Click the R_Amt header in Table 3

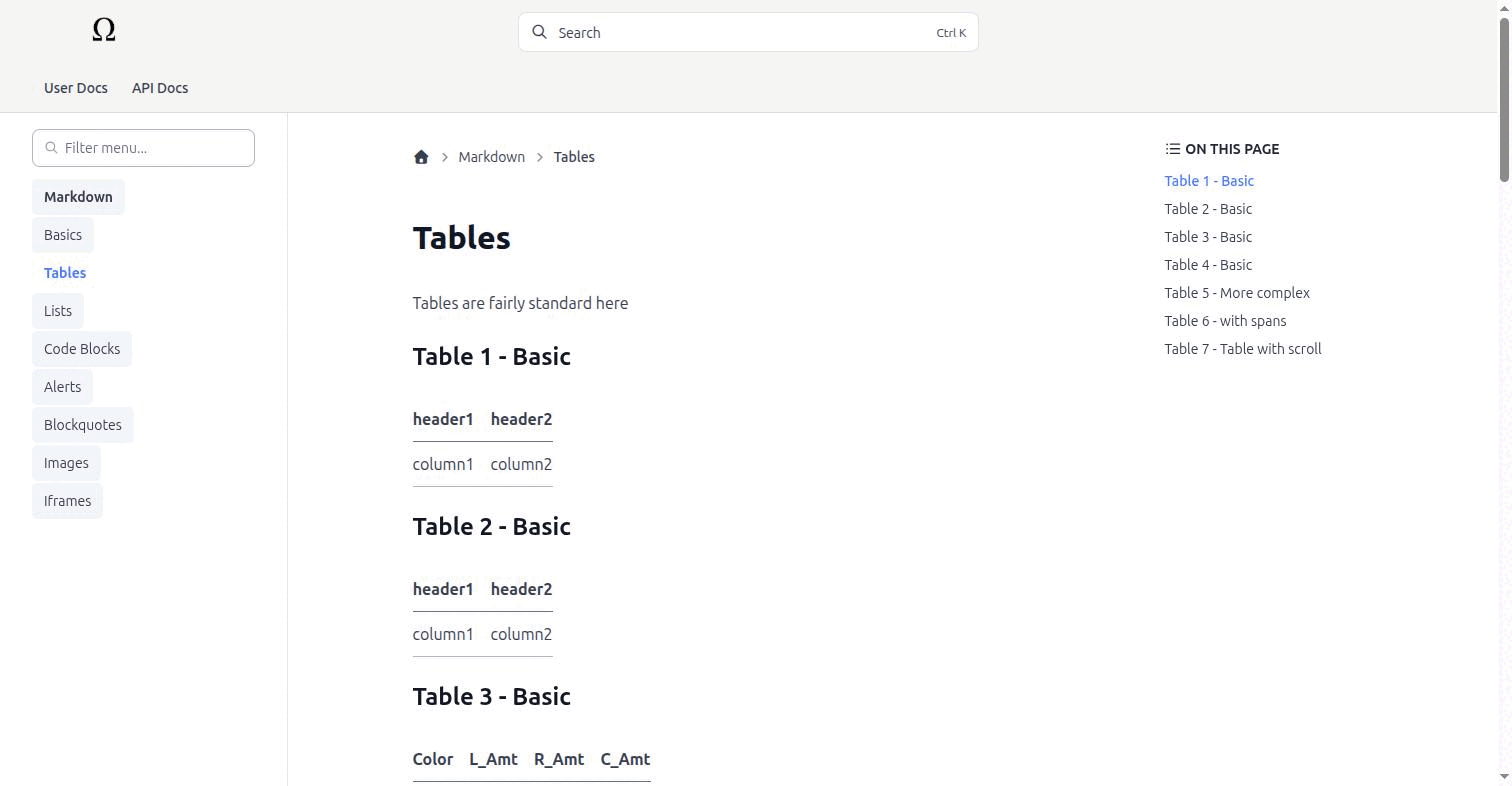(559, 759)
